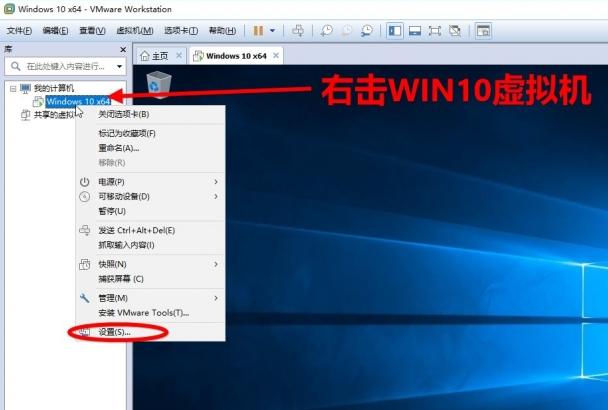
Task: Expand the 可移动设备(D) submenu
Action: 150,197
